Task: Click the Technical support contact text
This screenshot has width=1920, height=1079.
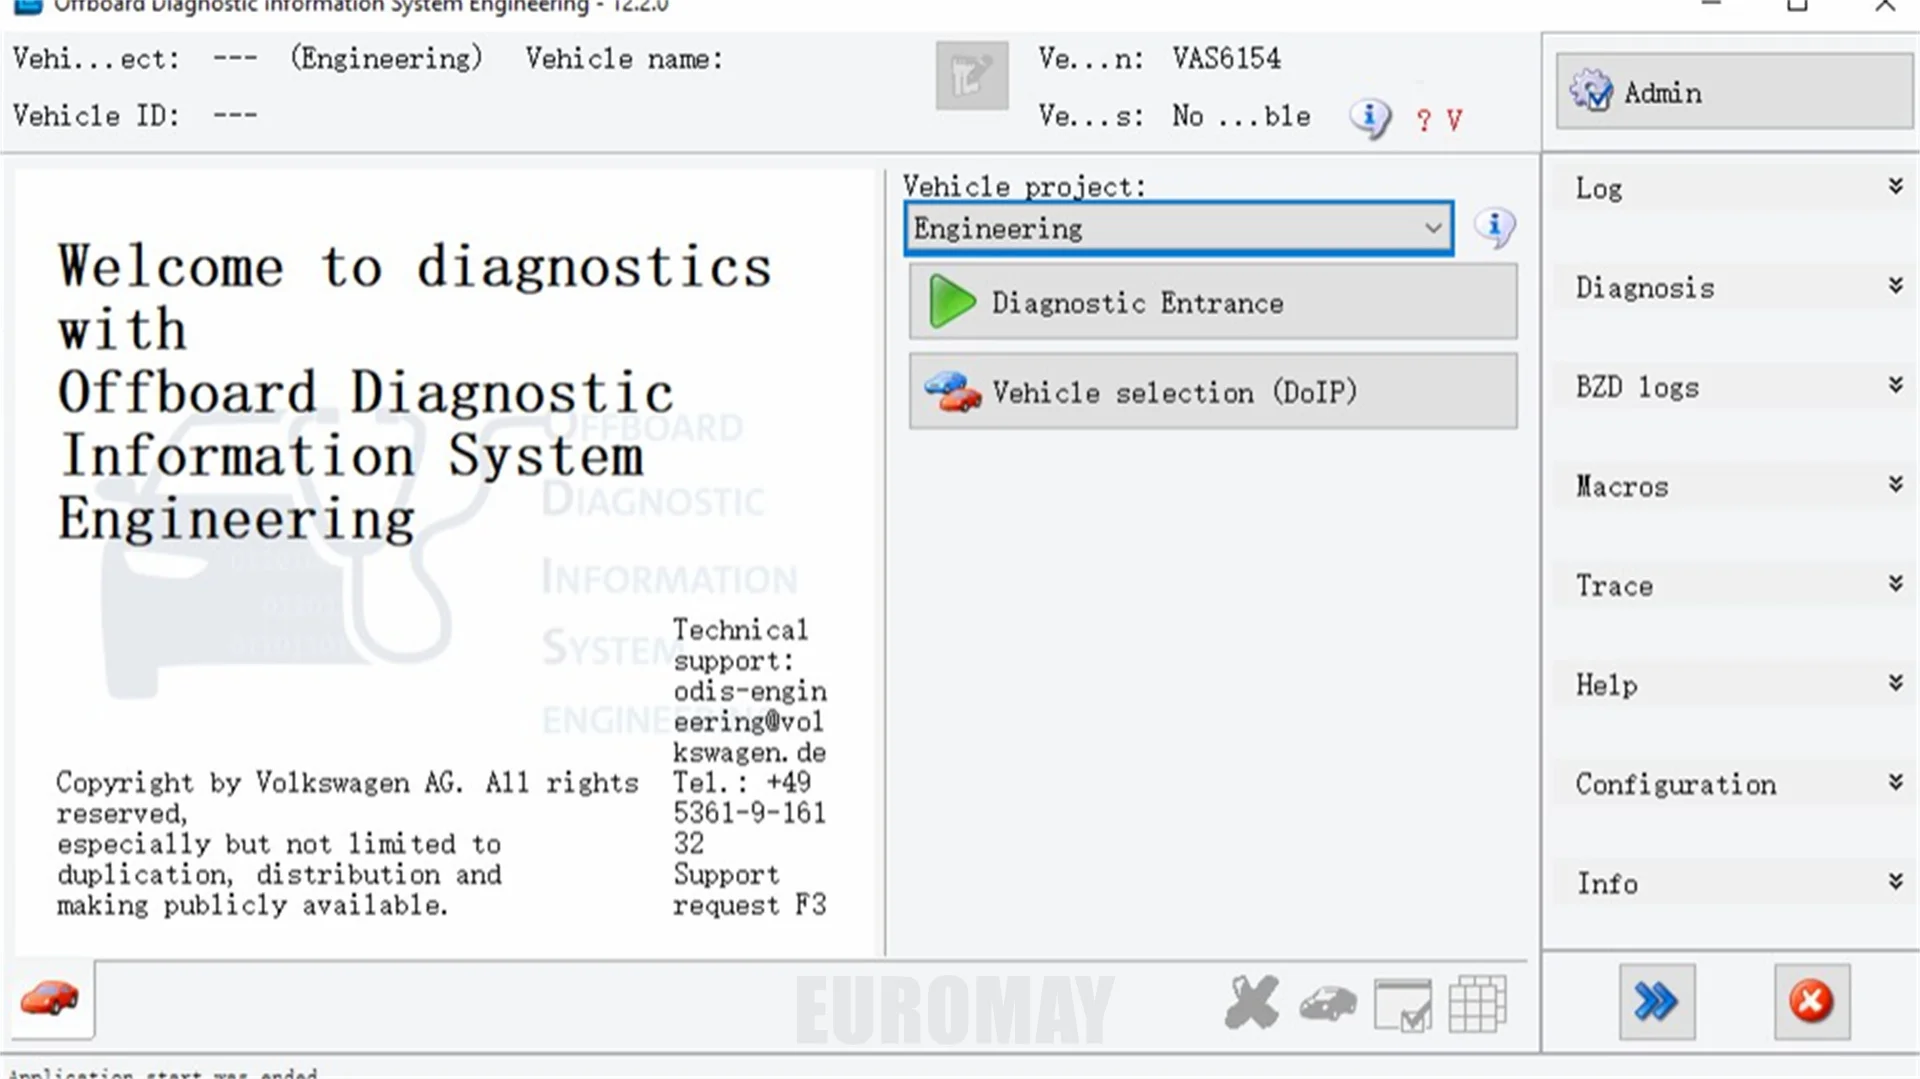Action: click(x=750, y=767)
